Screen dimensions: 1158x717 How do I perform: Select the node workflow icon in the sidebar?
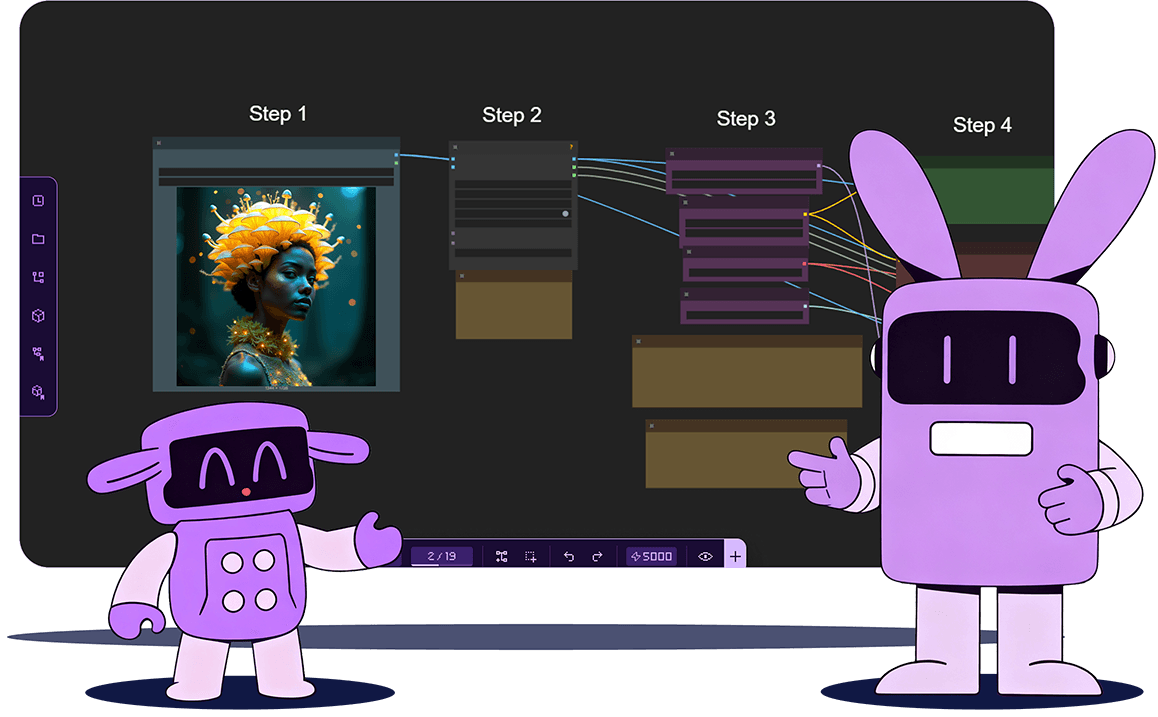[38, 278]
